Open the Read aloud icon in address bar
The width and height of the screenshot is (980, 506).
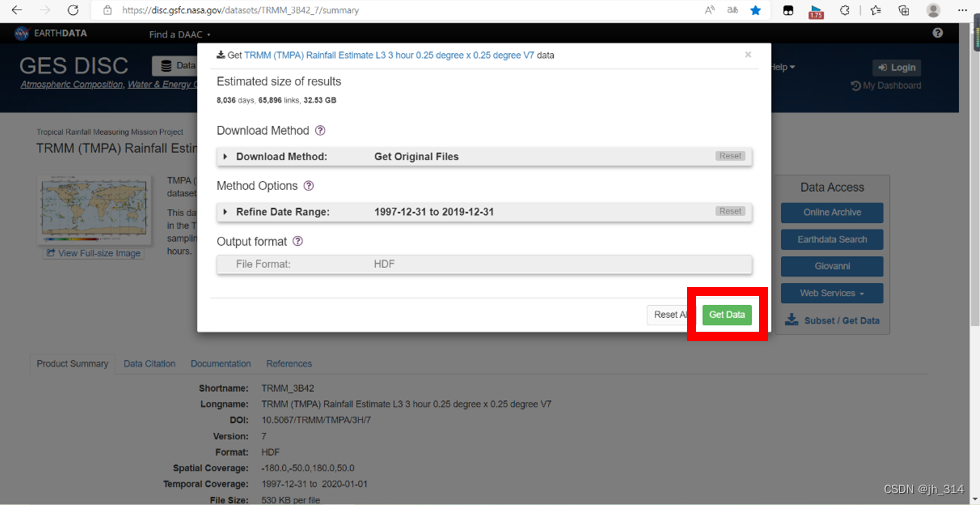(710, 11)
